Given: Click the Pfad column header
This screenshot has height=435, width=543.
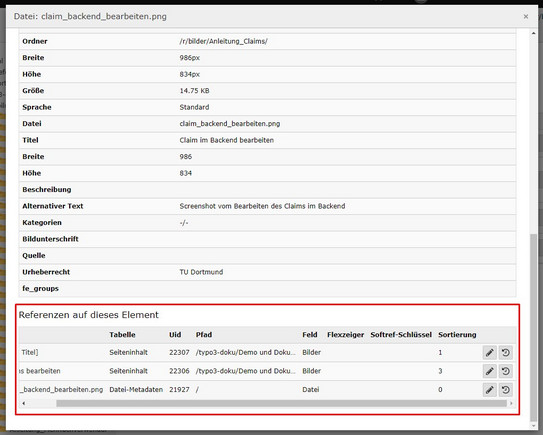Looking at the screenshot, I should (204, 335).
